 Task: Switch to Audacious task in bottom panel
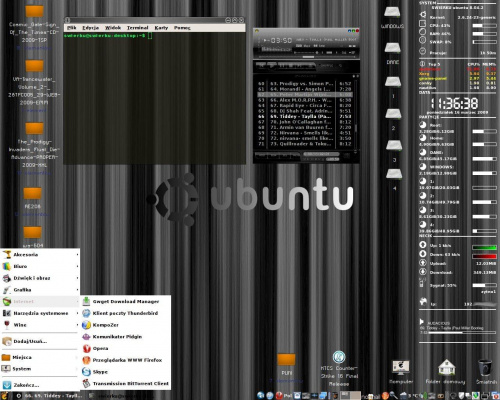click(50, 396)
